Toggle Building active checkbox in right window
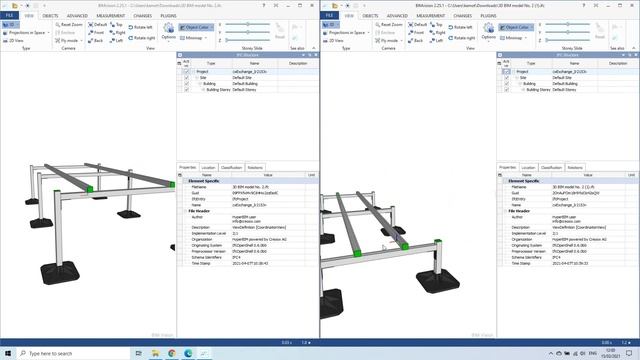 coord(507,84)
